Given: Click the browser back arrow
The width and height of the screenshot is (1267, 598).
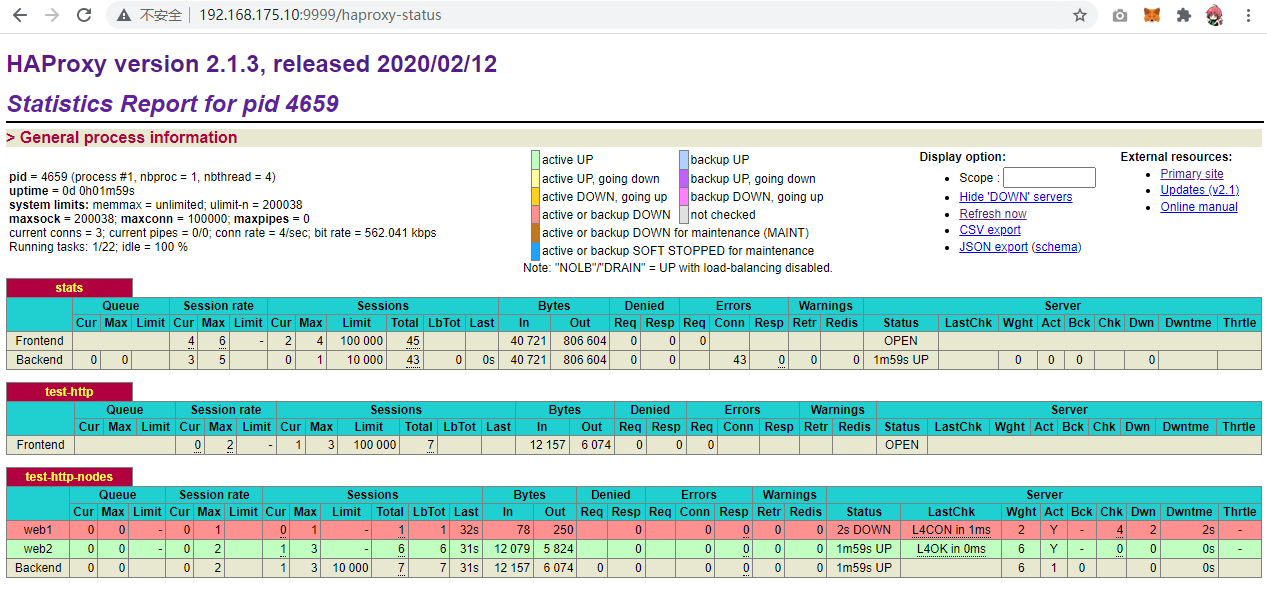Looking at the screenshot, I should pyautogui.click(x=20, y=16).
